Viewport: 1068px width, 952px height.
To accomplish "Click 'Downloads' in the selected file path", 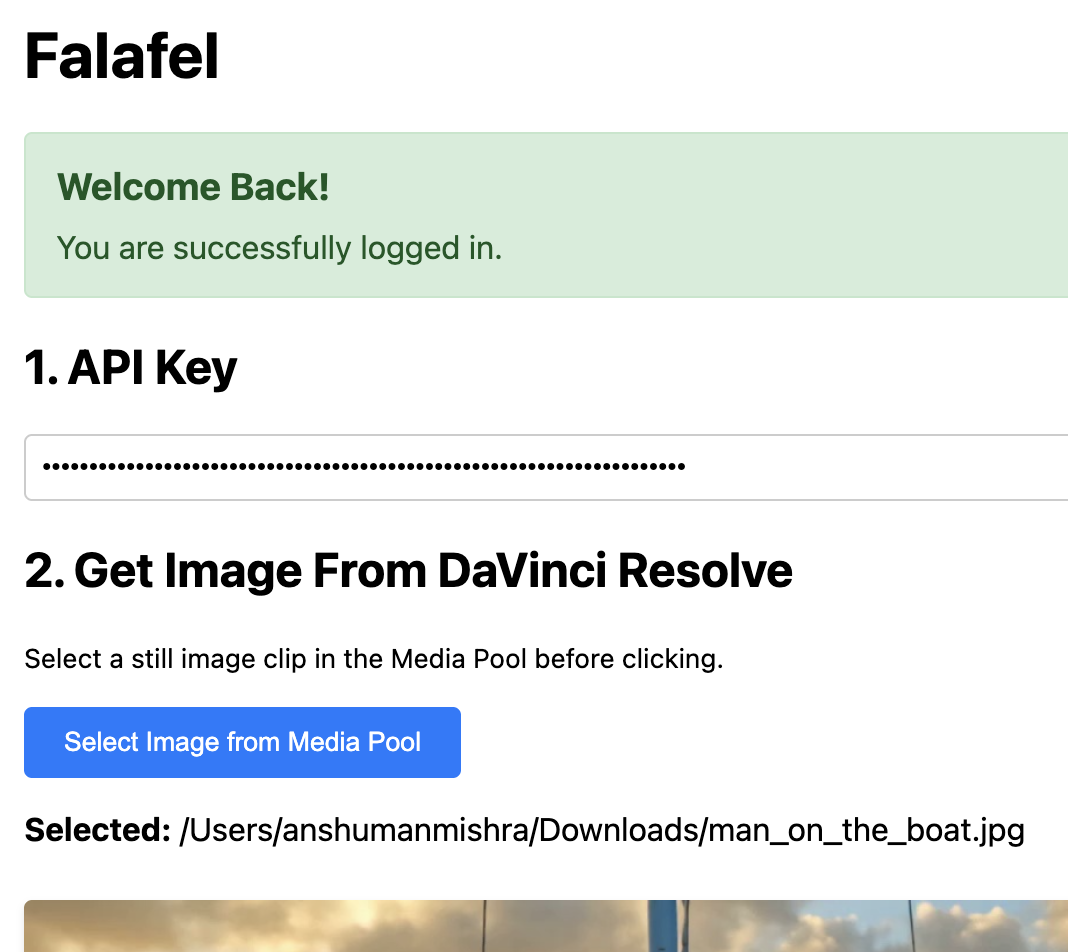I will pyautogui.click(x=617, y=830).
